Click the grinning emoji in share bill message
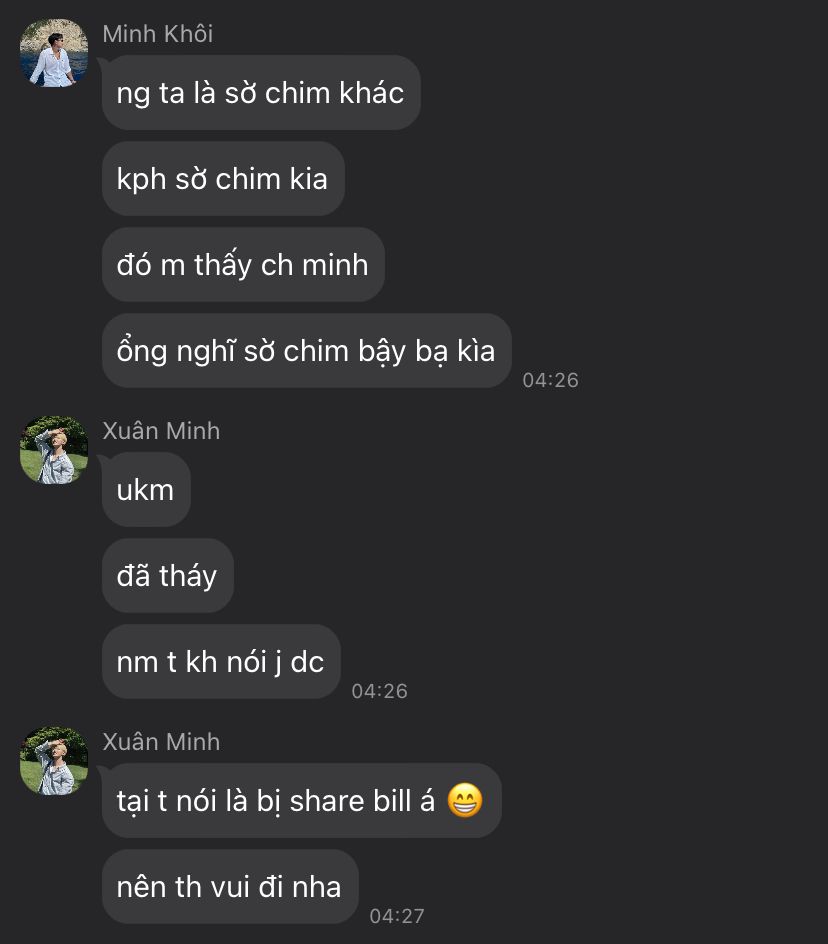 [465, 801]
